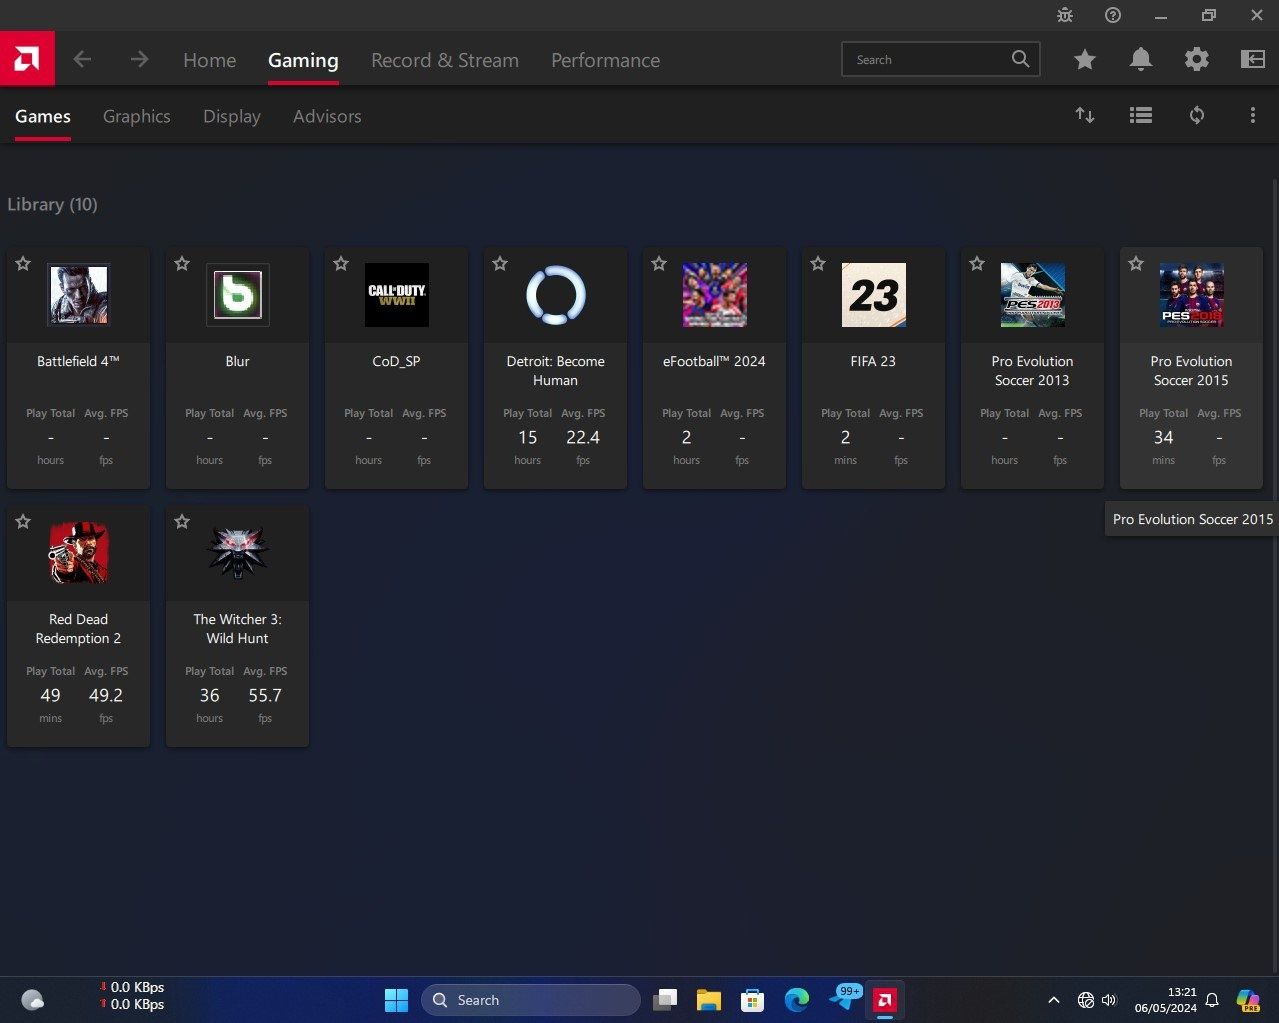Open notifications bell icon
The image size is (1279, 1023).
1141,60
